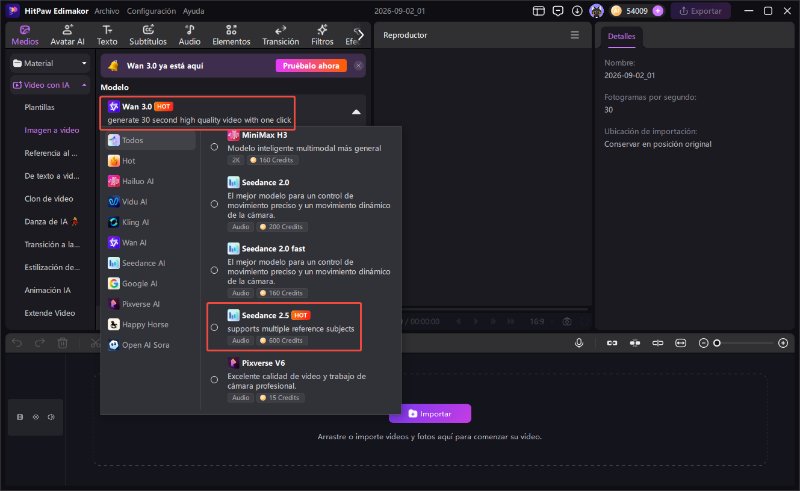
Task: Zoom in timeline with plus icon
Action: (x=783, y=343)
